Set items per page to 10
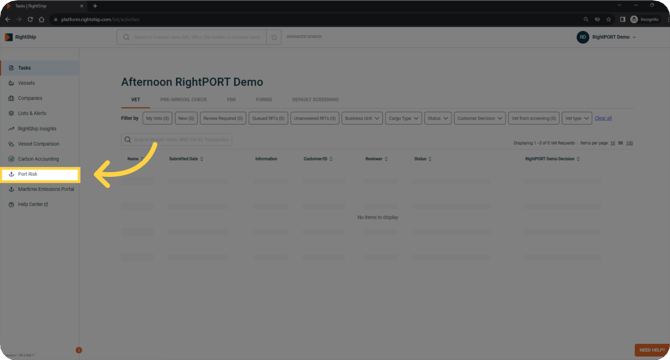The width and height of the screenshot is (670, 360). tap(612, 143)
